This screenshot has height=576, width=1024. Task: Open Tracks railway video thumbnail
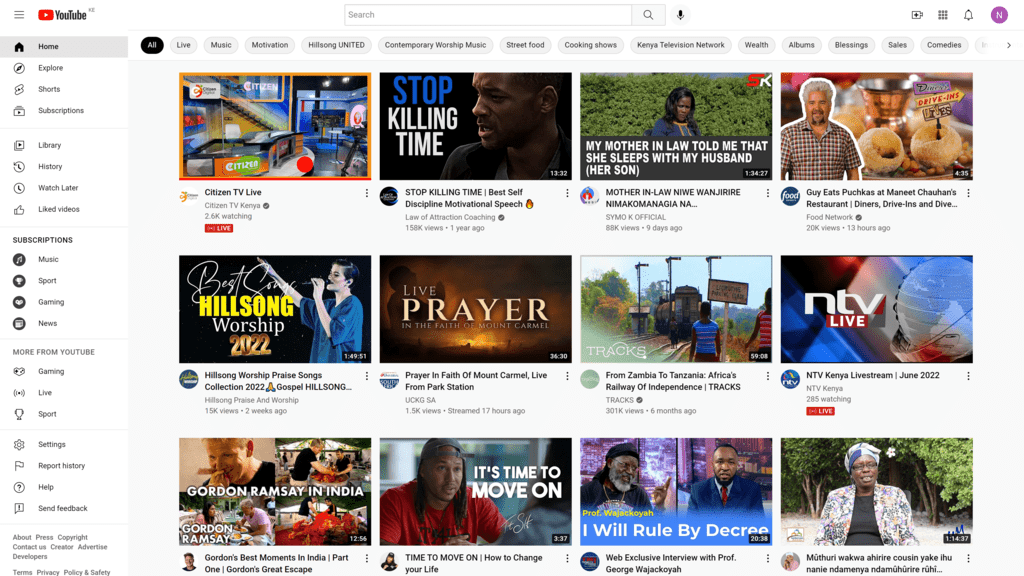[x=676, y=309]
